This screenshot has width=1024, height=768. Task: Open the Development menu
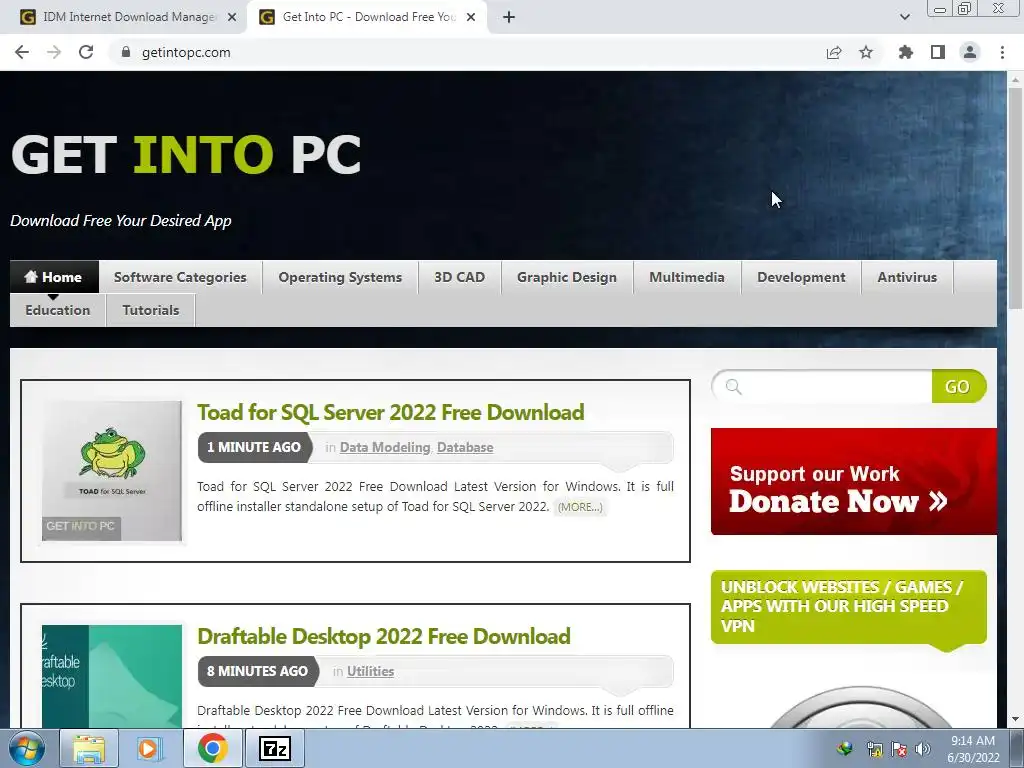(x=801, y=277)
